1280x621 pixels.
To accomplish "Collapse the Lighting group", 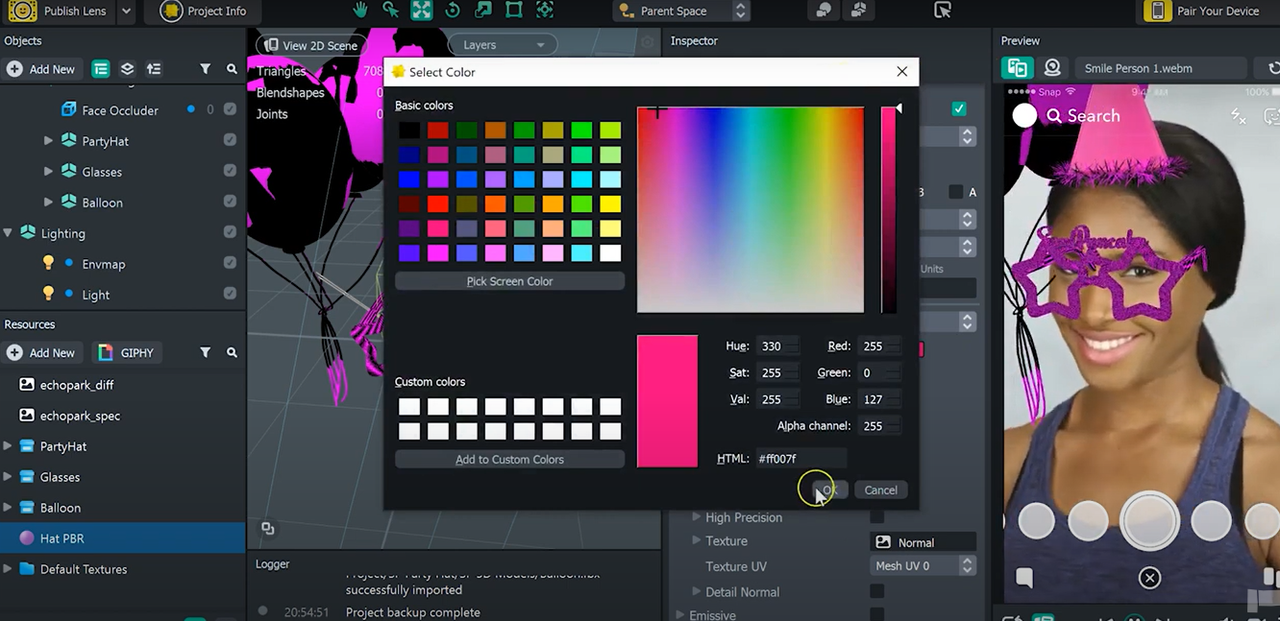I will (8, 233).
